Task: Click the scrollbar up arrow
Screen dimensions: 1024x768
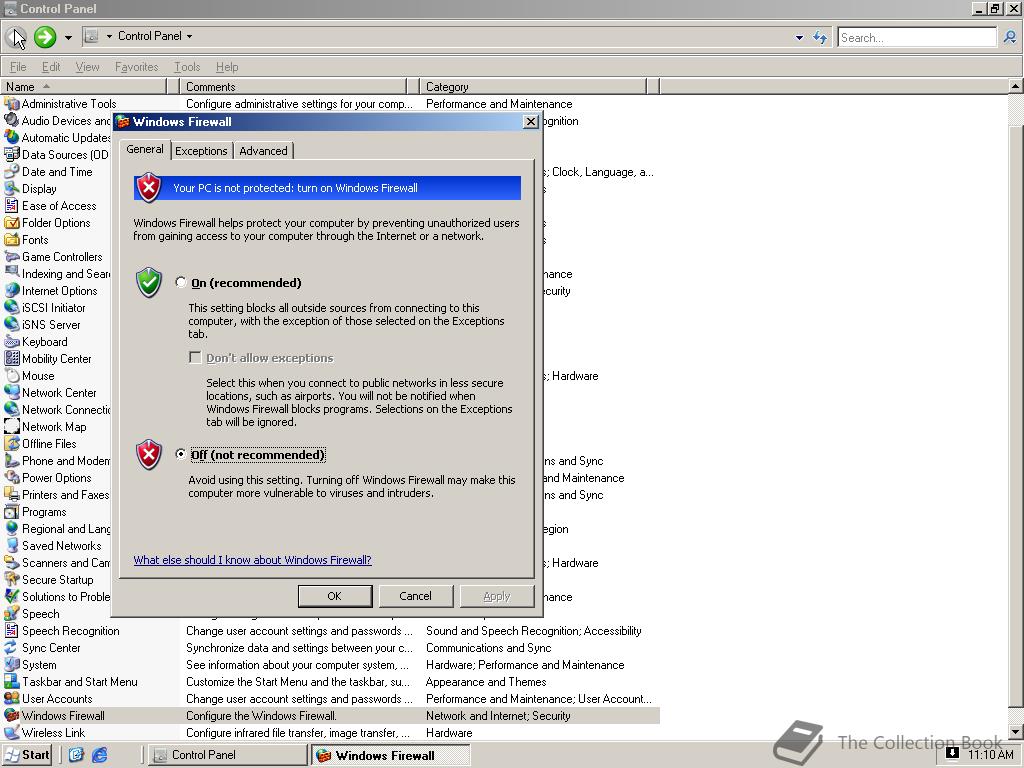Action: click(x=1016, y=86)
